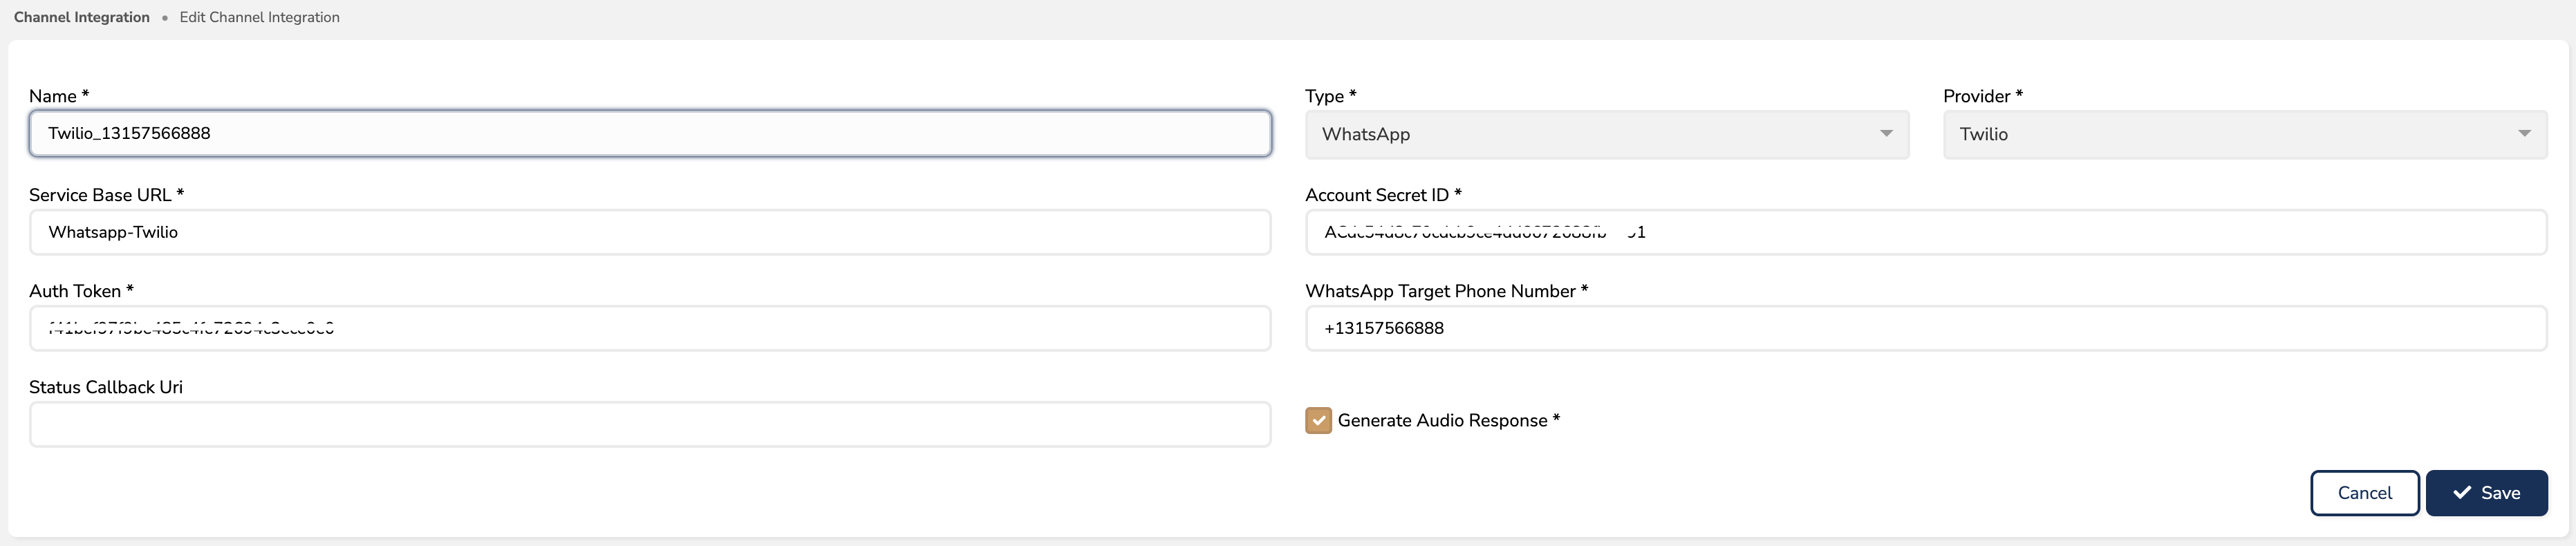Click into the Auth Token field
The width and height of the screenshot is (2576, 546).
click(650, 328)
